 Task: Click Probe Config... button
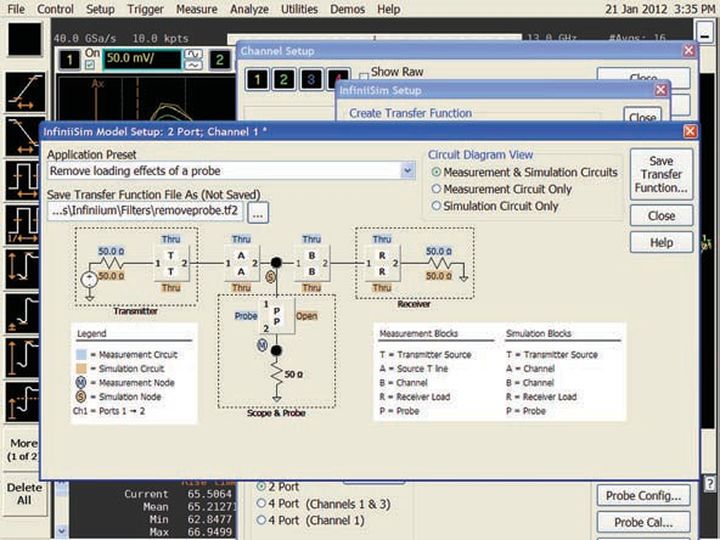(x=643, y=496)
